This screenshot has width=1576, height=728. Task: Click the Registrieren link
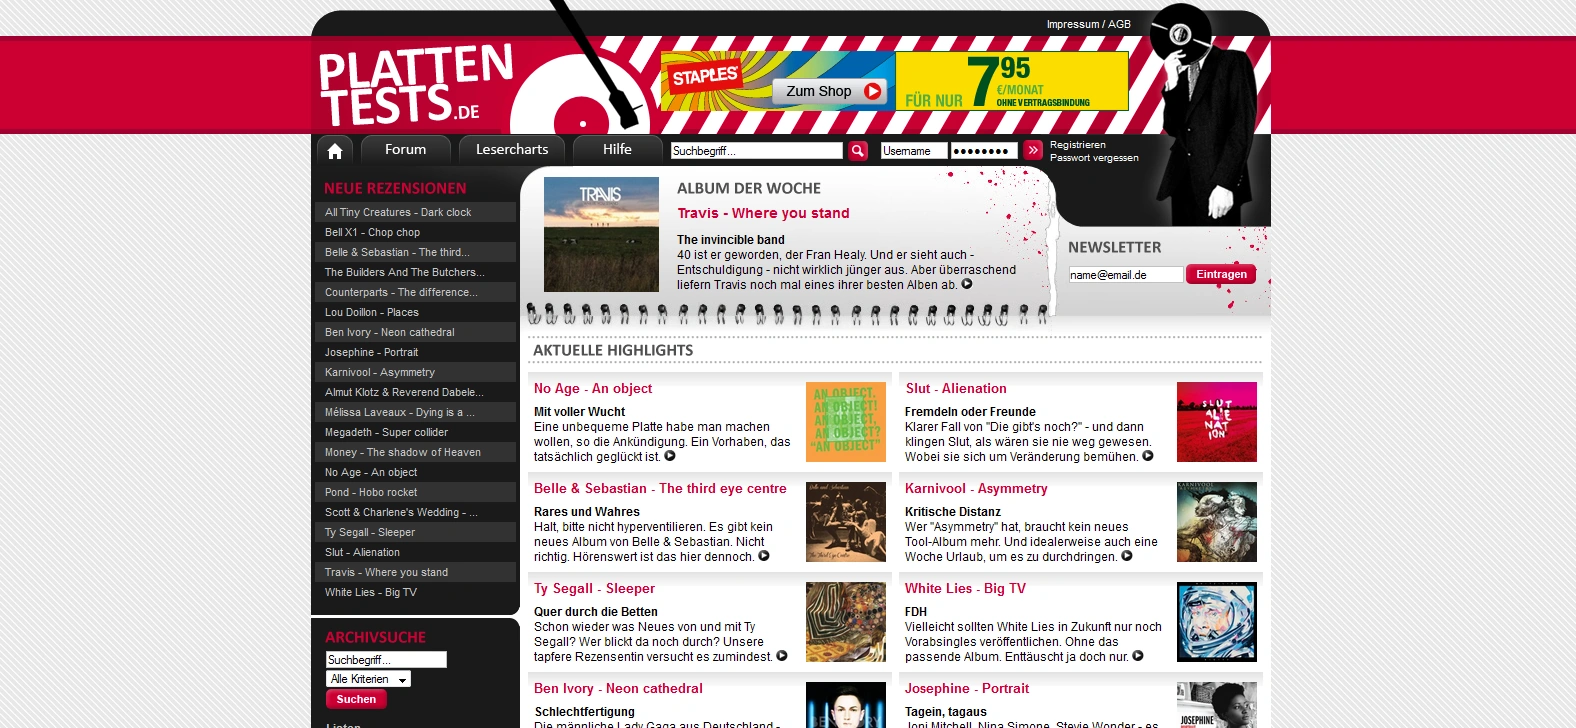click(x=1078, y=145)
